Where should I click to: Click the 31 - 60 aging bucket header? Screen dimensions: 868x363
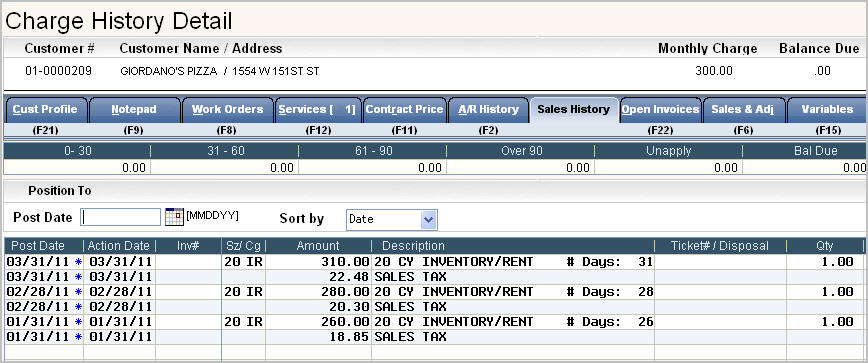(225, 151)
